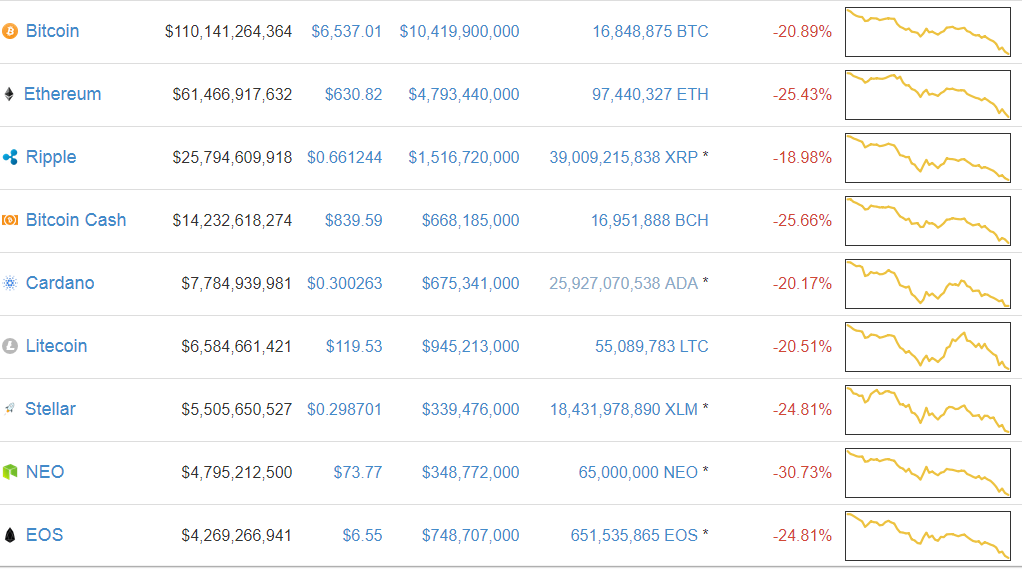This screenshot has height=569, width=1022.
Task: Click the orange Bitcoin logo icon
Action: tap(10, 31)
